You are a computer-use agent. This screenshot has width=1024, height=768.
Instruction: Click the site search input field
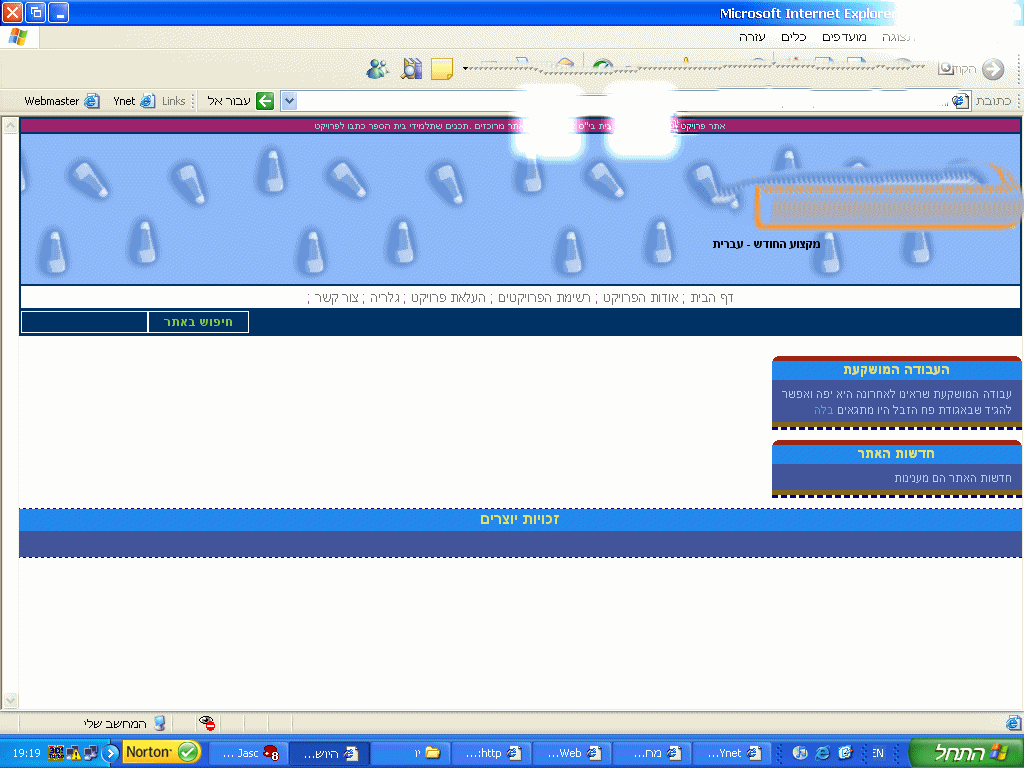point(84,322)
